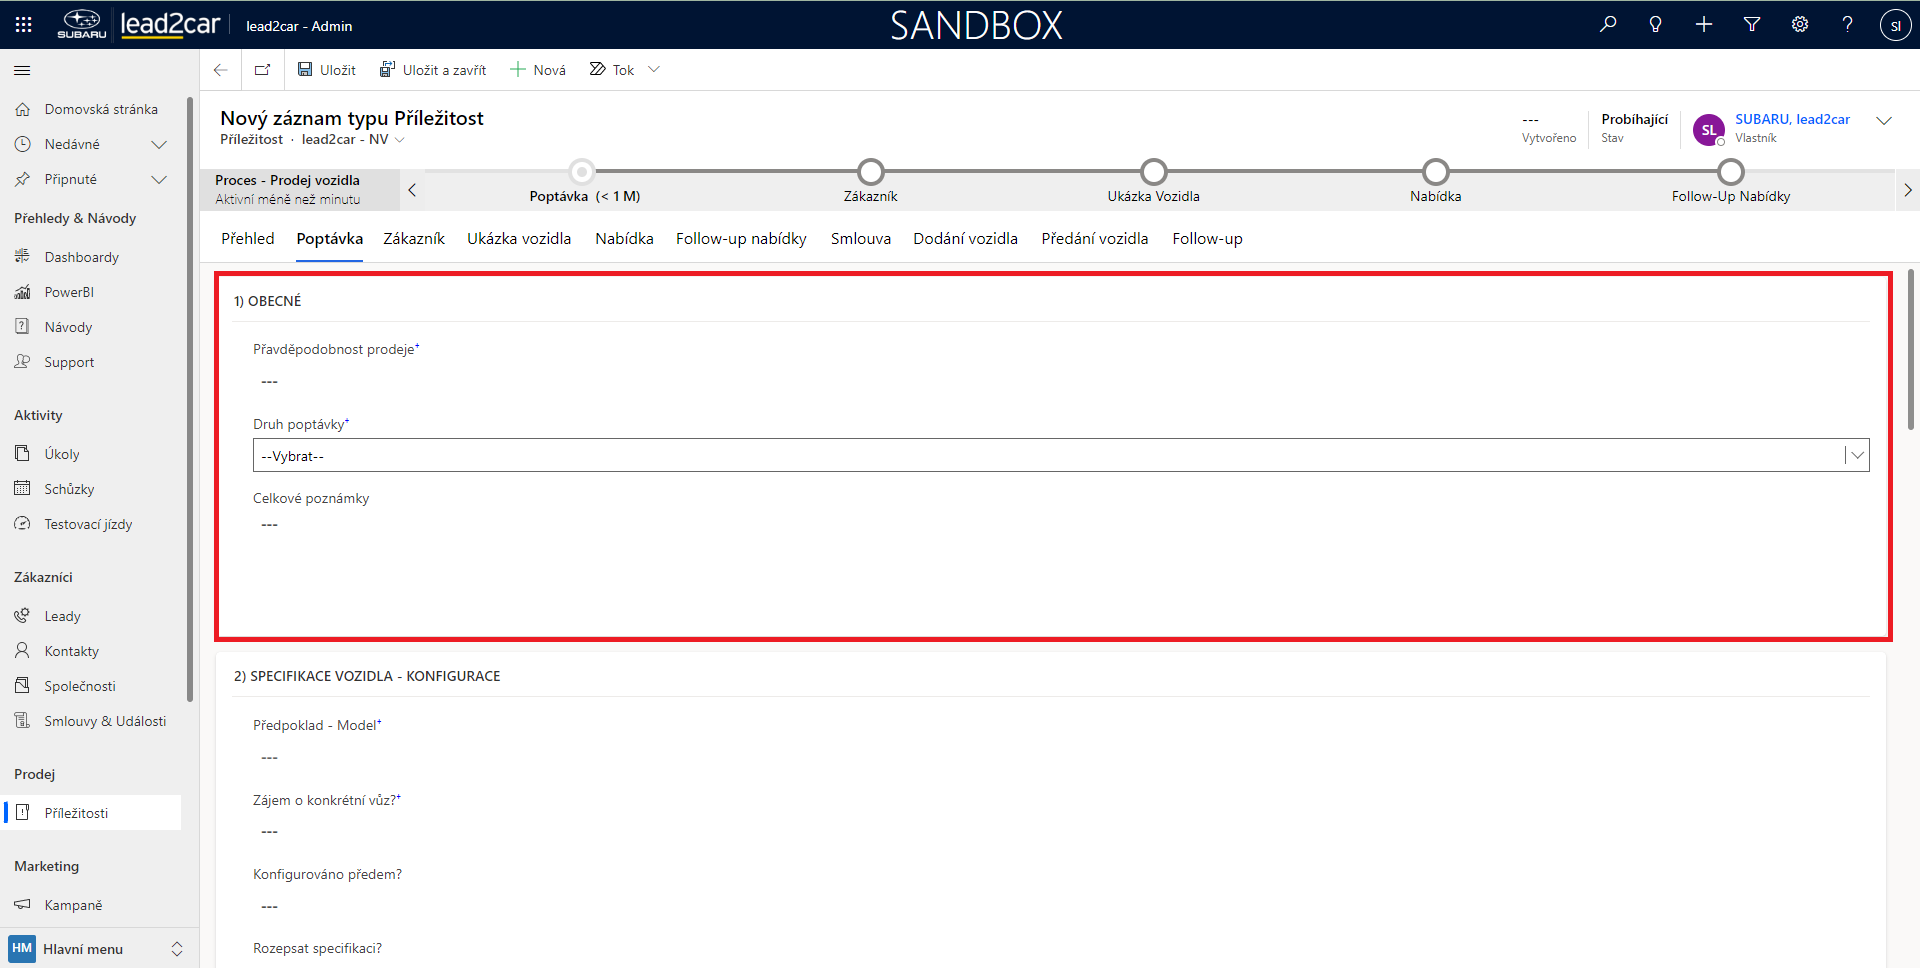Expand the Připnuté section
The image size is (1920, 968).
tap(158, 180)
